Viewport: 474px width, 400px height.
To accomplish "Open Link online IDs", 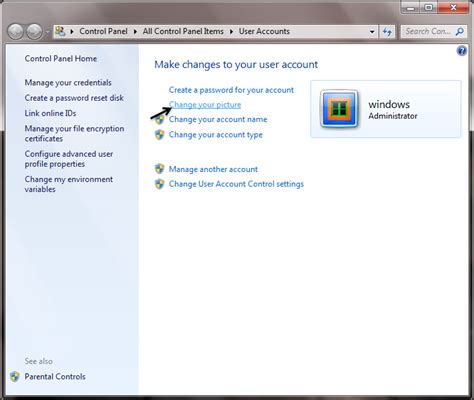I will coord(50,113).
